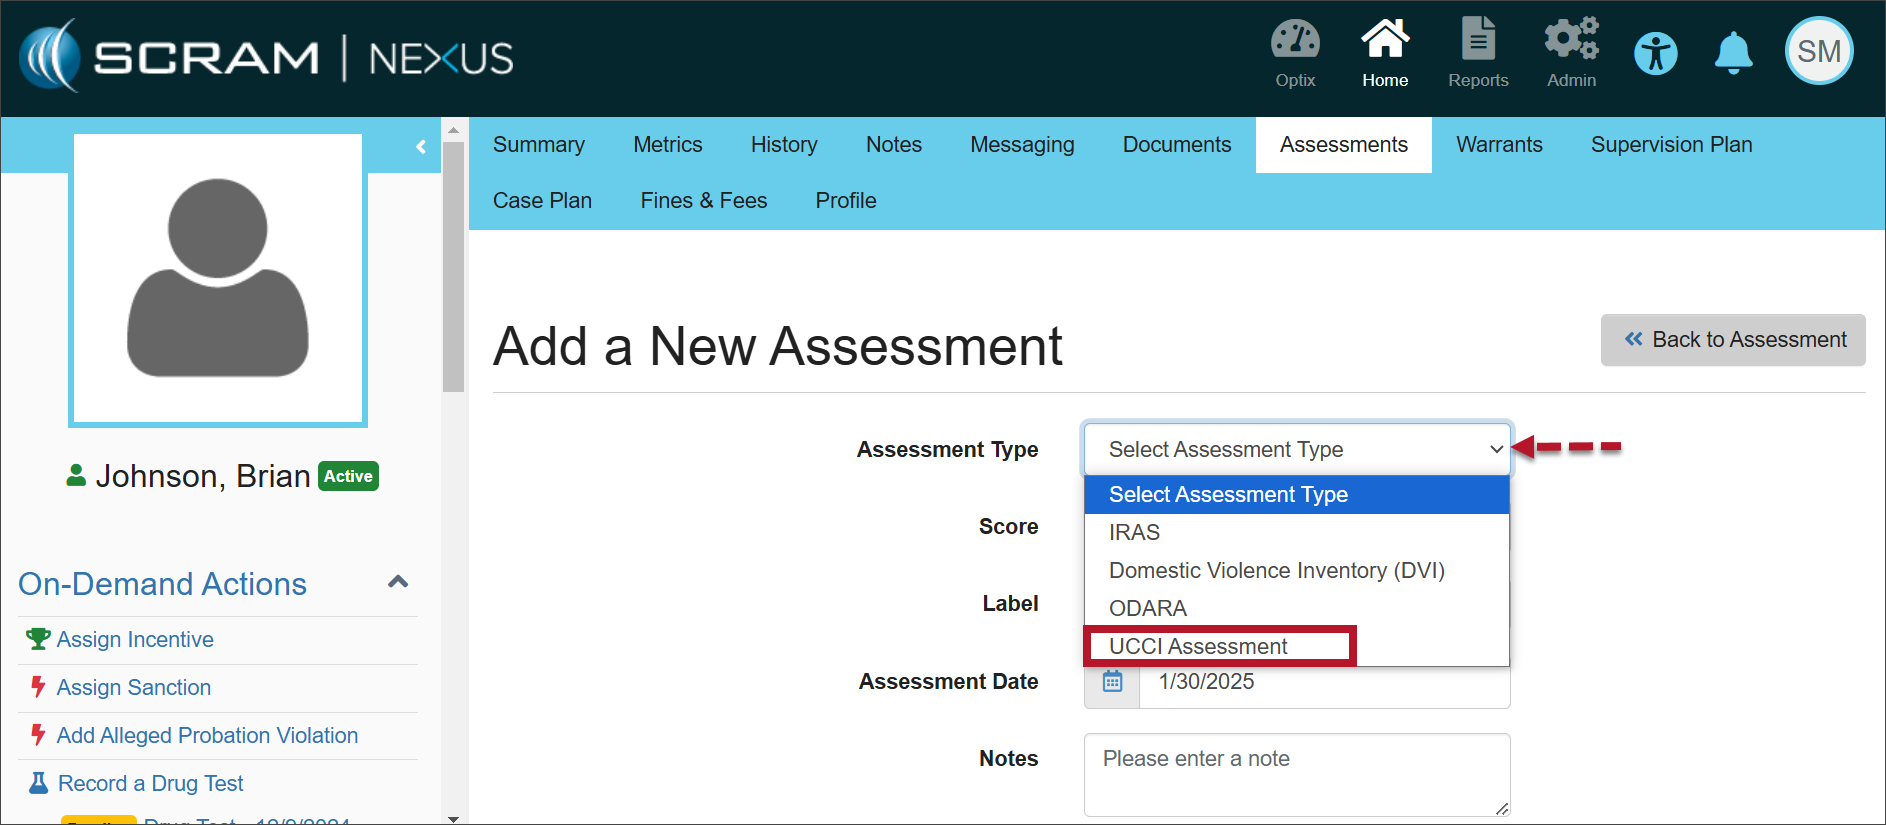Switch to the Warrants tab

tap(1498, 145)
